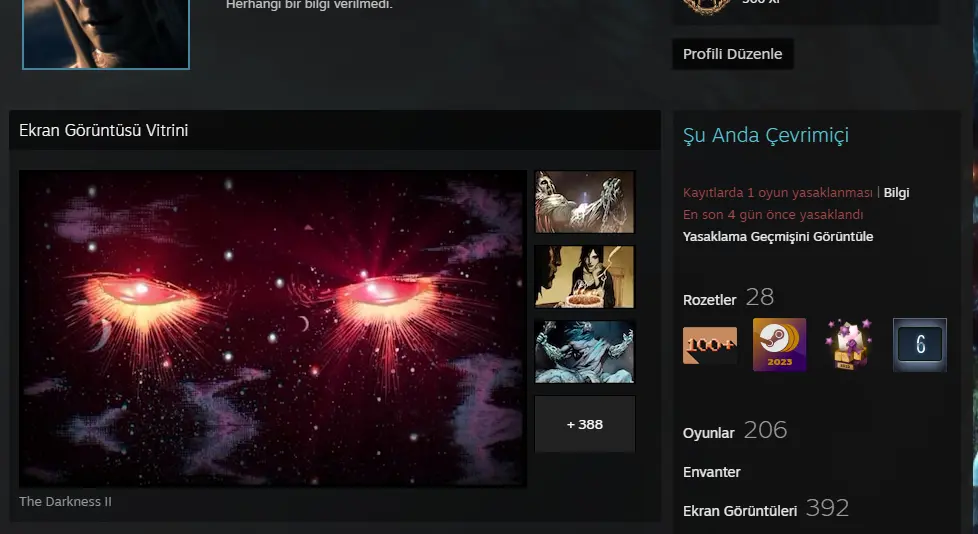Click The Darkness II caption text
The width and height of the screenshot is (978, 534).
pyautogui.click(x=65, y=502)
